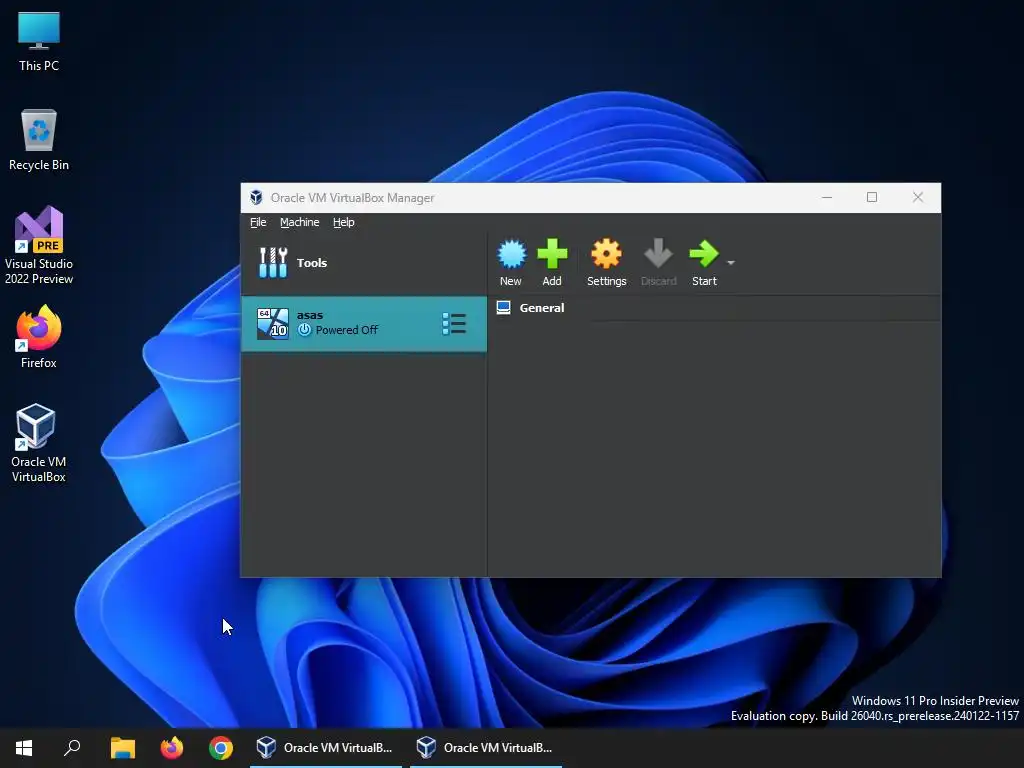Select Visual Studio 2022 Preview shortcut
The height and width of the screenshot is (768, 1024).
39,246
